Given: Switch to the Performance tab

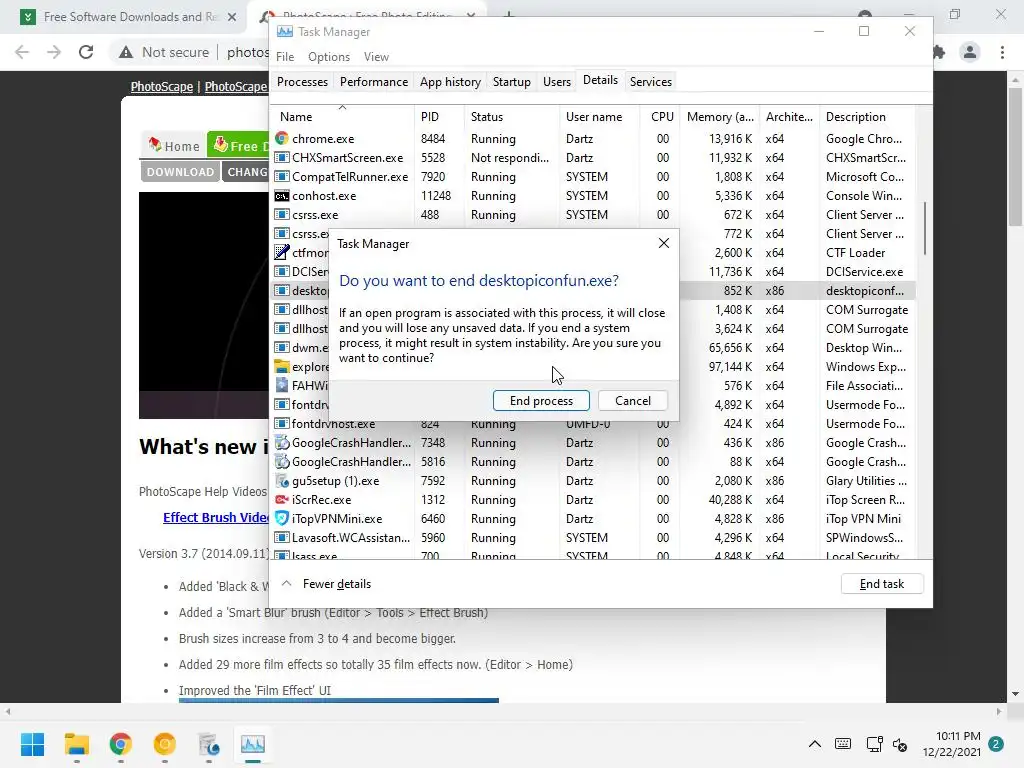Looking at the screenshot, I should point(374,82).
